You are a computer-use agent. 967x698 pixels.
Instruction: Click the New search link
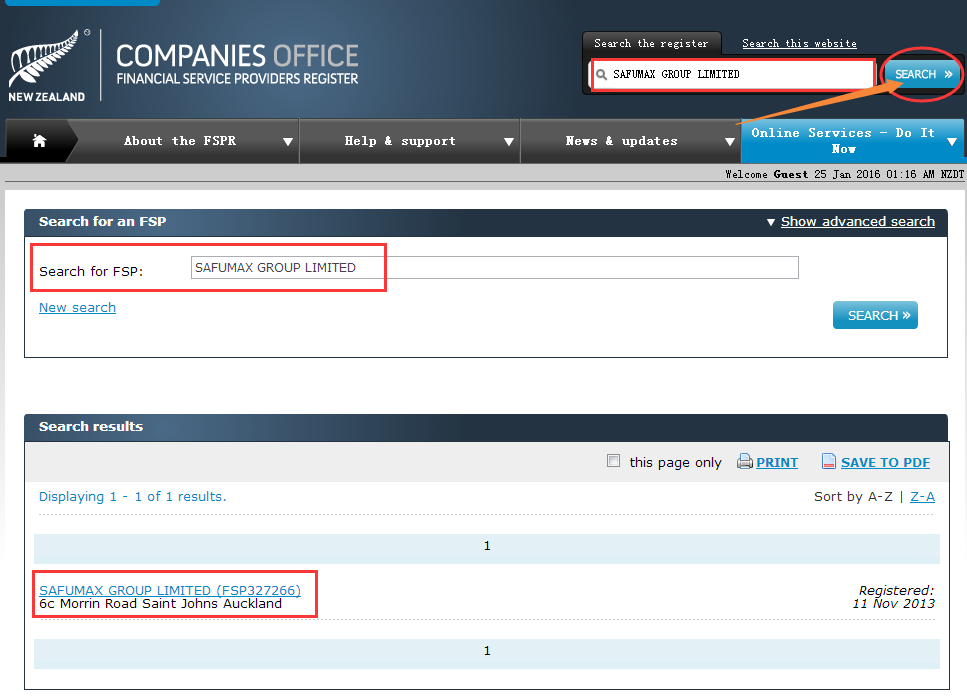click(x=77, y=308)
